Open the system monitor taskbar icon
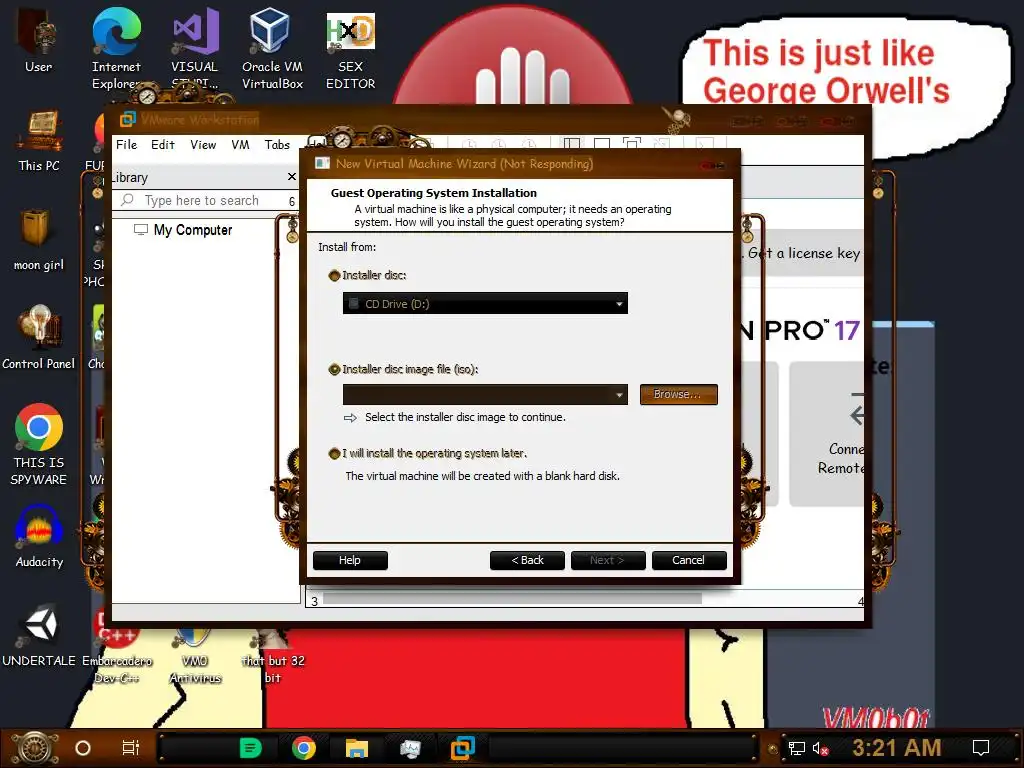 point(409,748)
